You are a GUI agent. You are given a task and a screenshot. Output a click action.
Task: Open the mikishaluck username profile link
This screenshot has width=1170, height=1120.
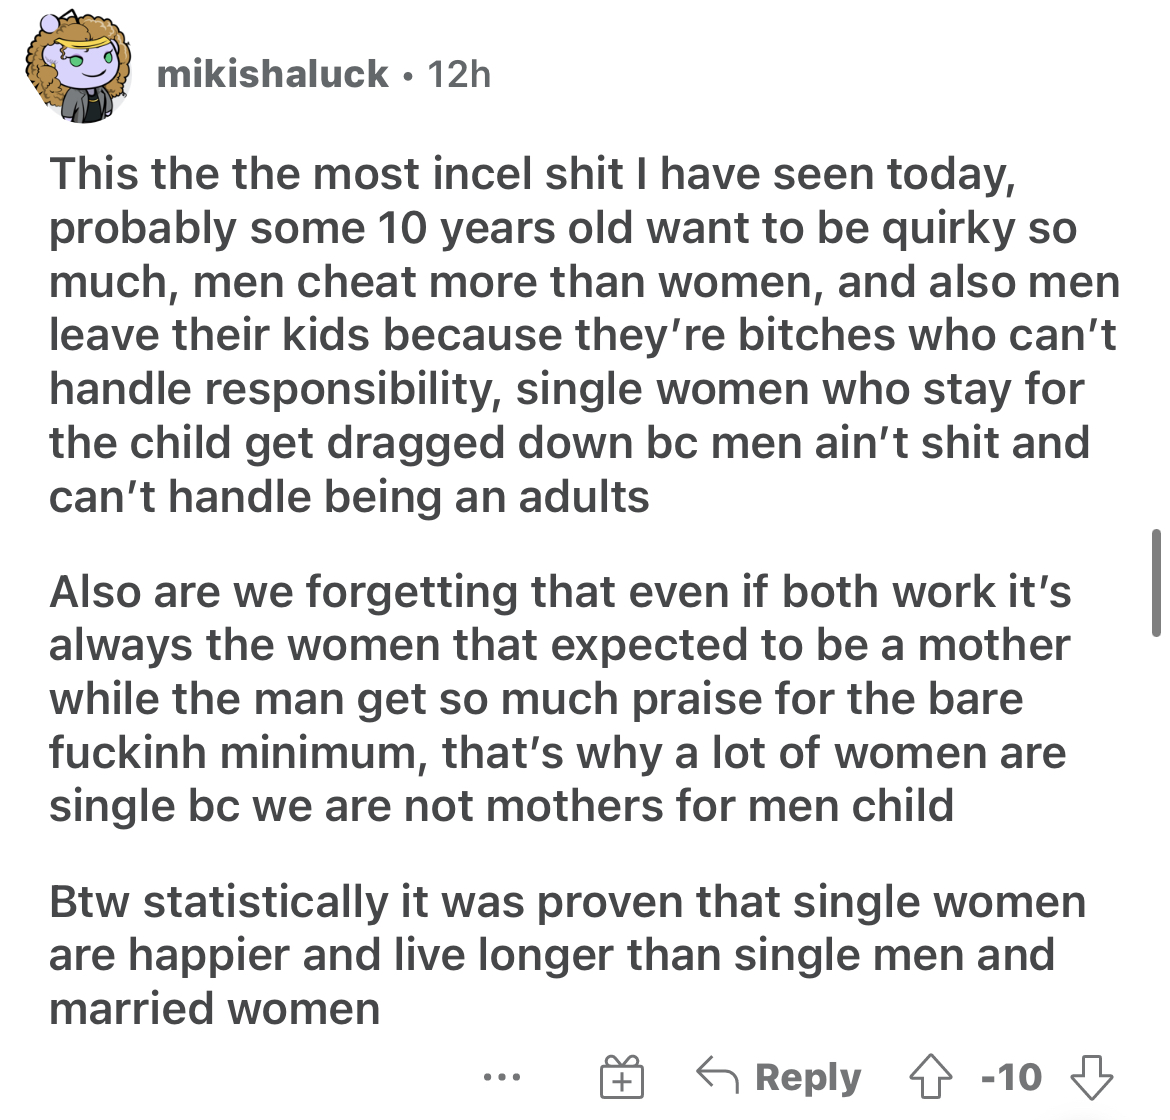point(272,74)
